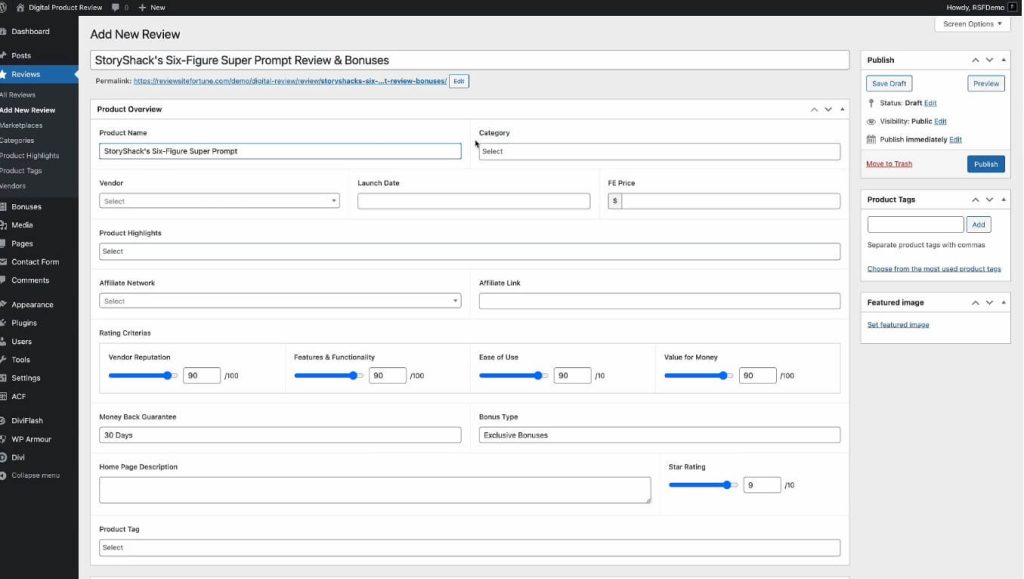Click the Posts pin icon
The height and width of the screenshot is (579, 1024).
(3, 55)
